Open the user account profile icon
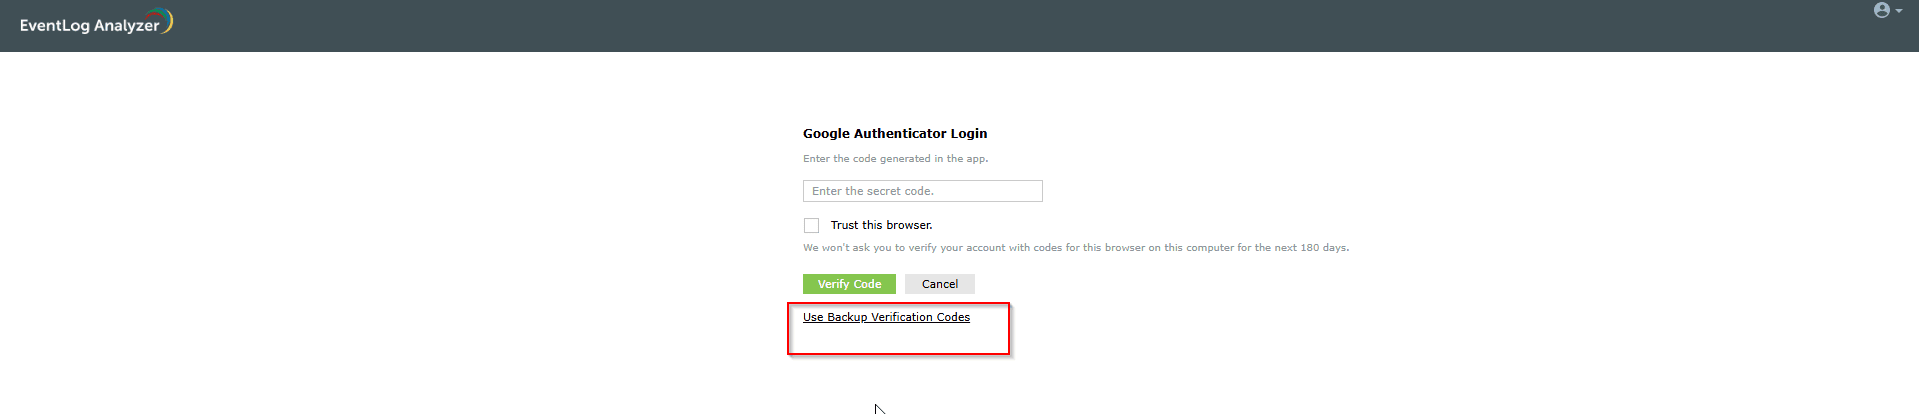The height and width of the screenshot is (414, 1919). point(1881,11)
